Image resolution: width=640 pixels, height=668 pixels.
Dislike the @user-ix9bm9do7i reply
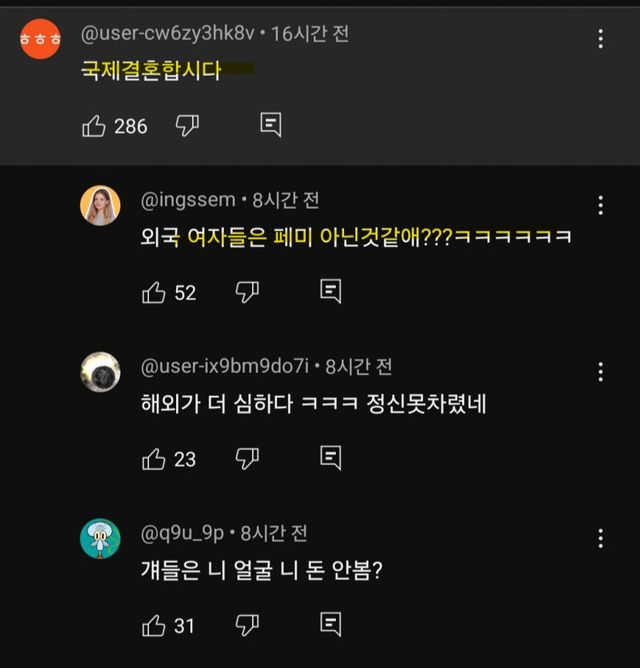(x=247, y=459)
